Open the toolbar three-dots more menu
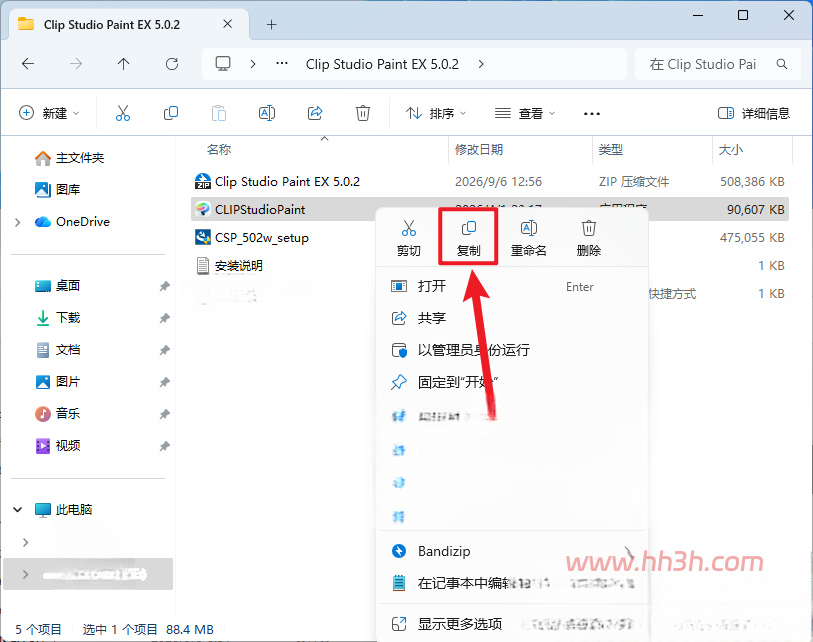Image resolution: width=813 pixels, height=642 pixels. click(x=592, y=113)
